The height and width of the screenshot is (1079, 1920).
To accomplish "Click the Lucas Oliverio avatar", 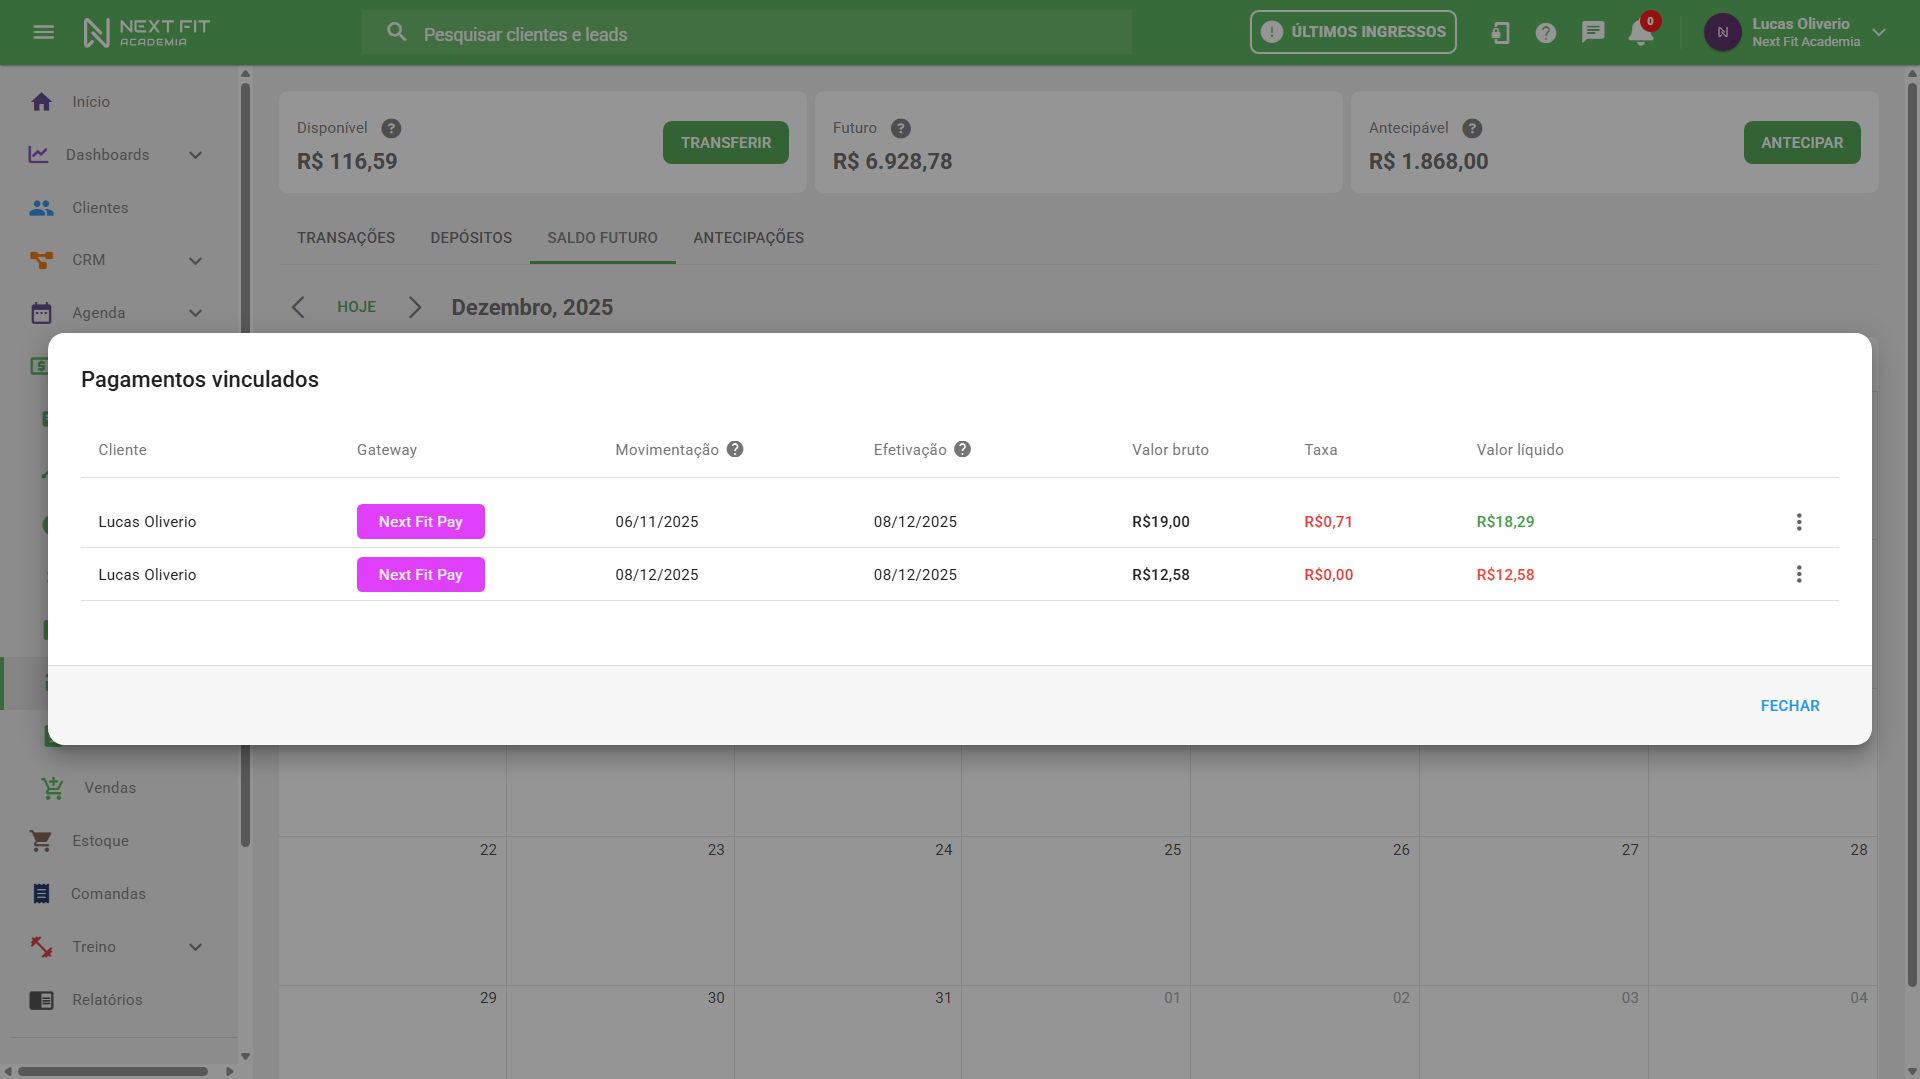I will [x=1722, y=32].
